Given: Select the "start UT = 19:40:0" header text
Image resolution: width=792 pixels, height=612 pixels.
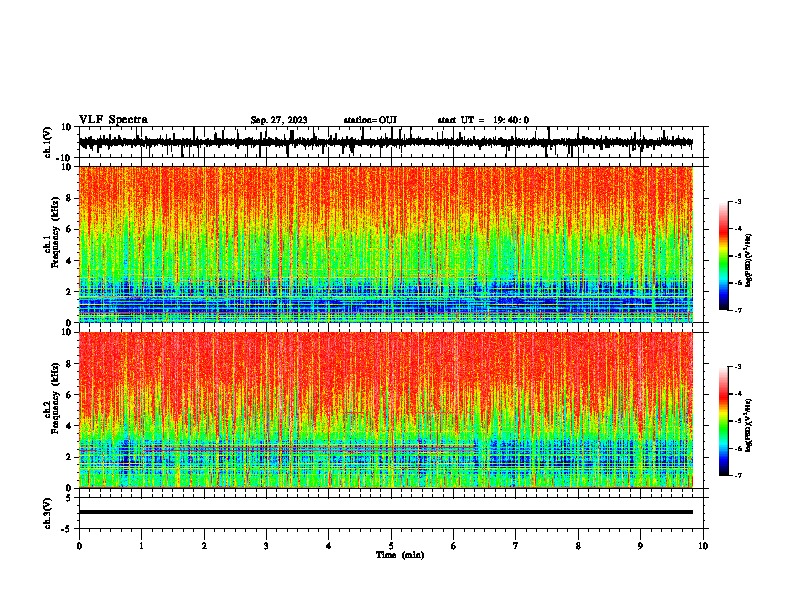Looking at the screenshot, I should [483, 120].
